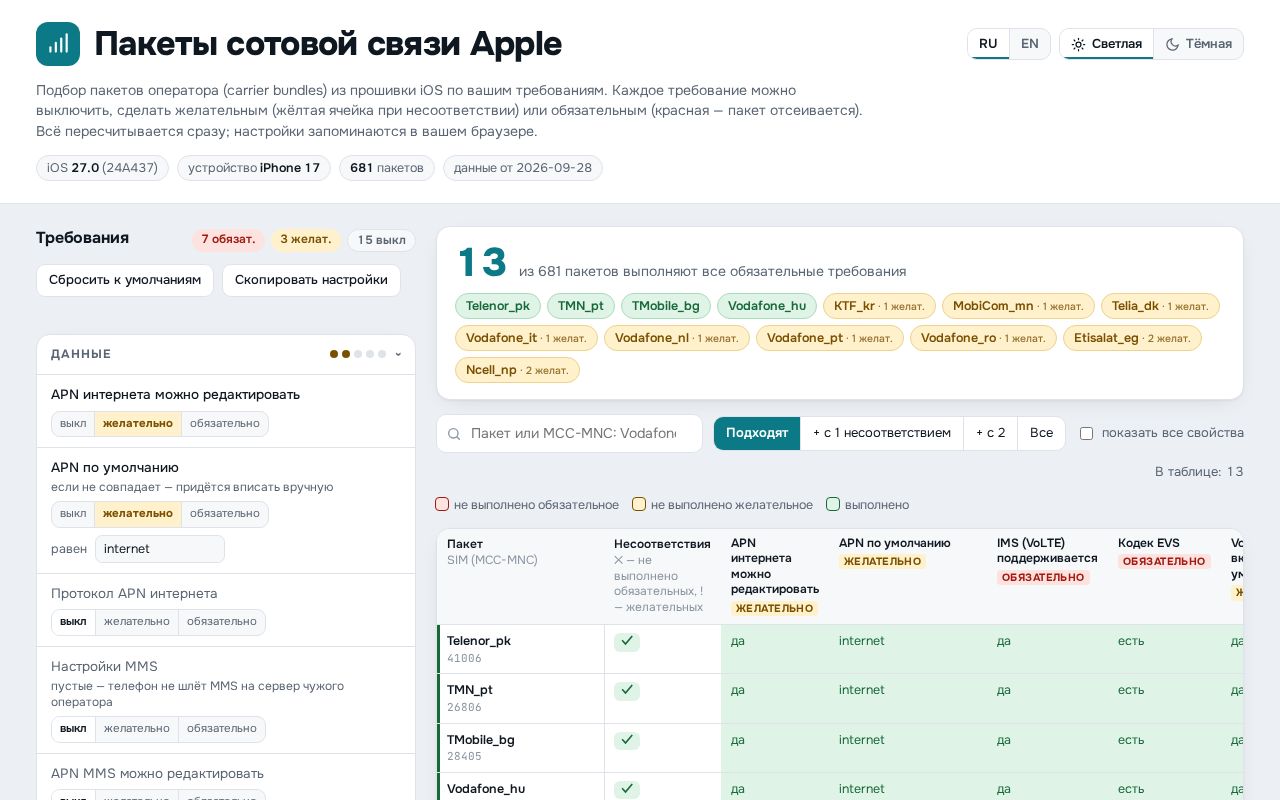Set Настройки MMS to обязательно
Viewport: 1280px width, 800px height.
[222, 729]
